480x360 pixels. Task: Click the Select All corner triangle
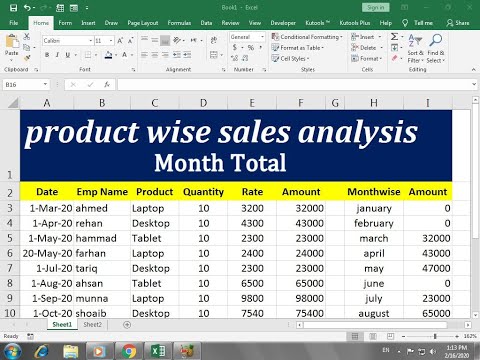pos(13,102)
